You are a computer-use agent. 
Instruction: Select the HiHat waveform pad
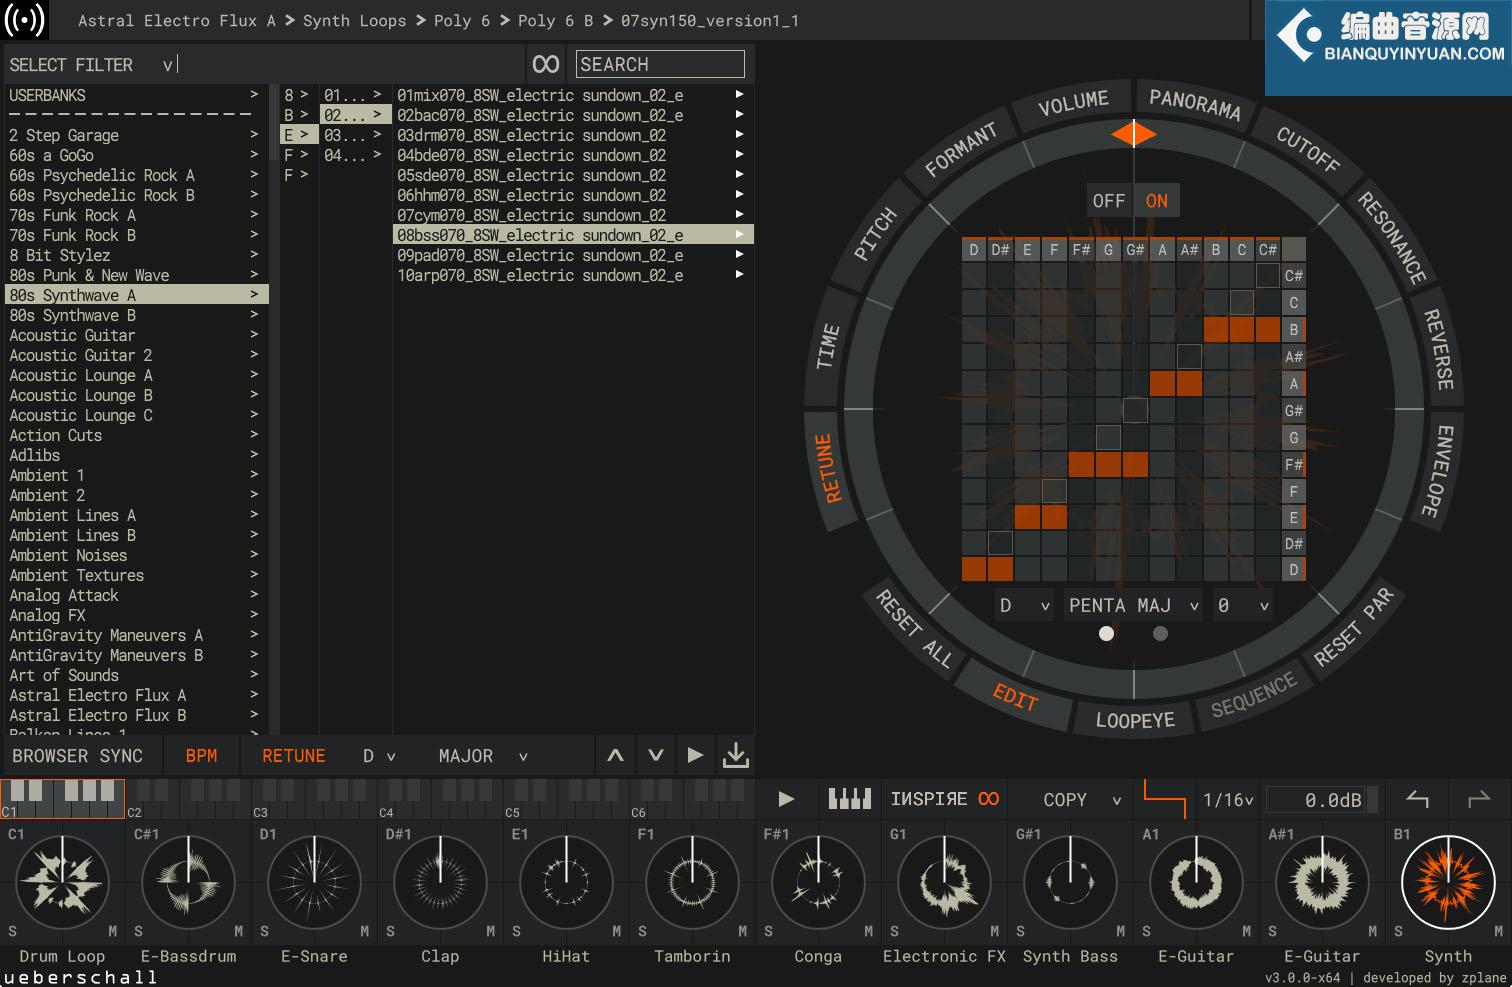coord(566,883)
